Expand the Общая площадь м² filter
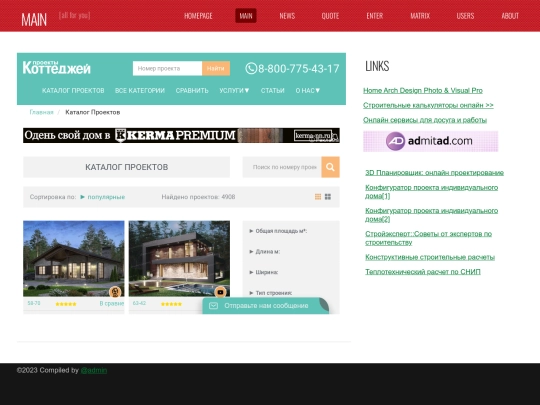Viewport: 540px width, 405px height. click(x=278, y=231)
